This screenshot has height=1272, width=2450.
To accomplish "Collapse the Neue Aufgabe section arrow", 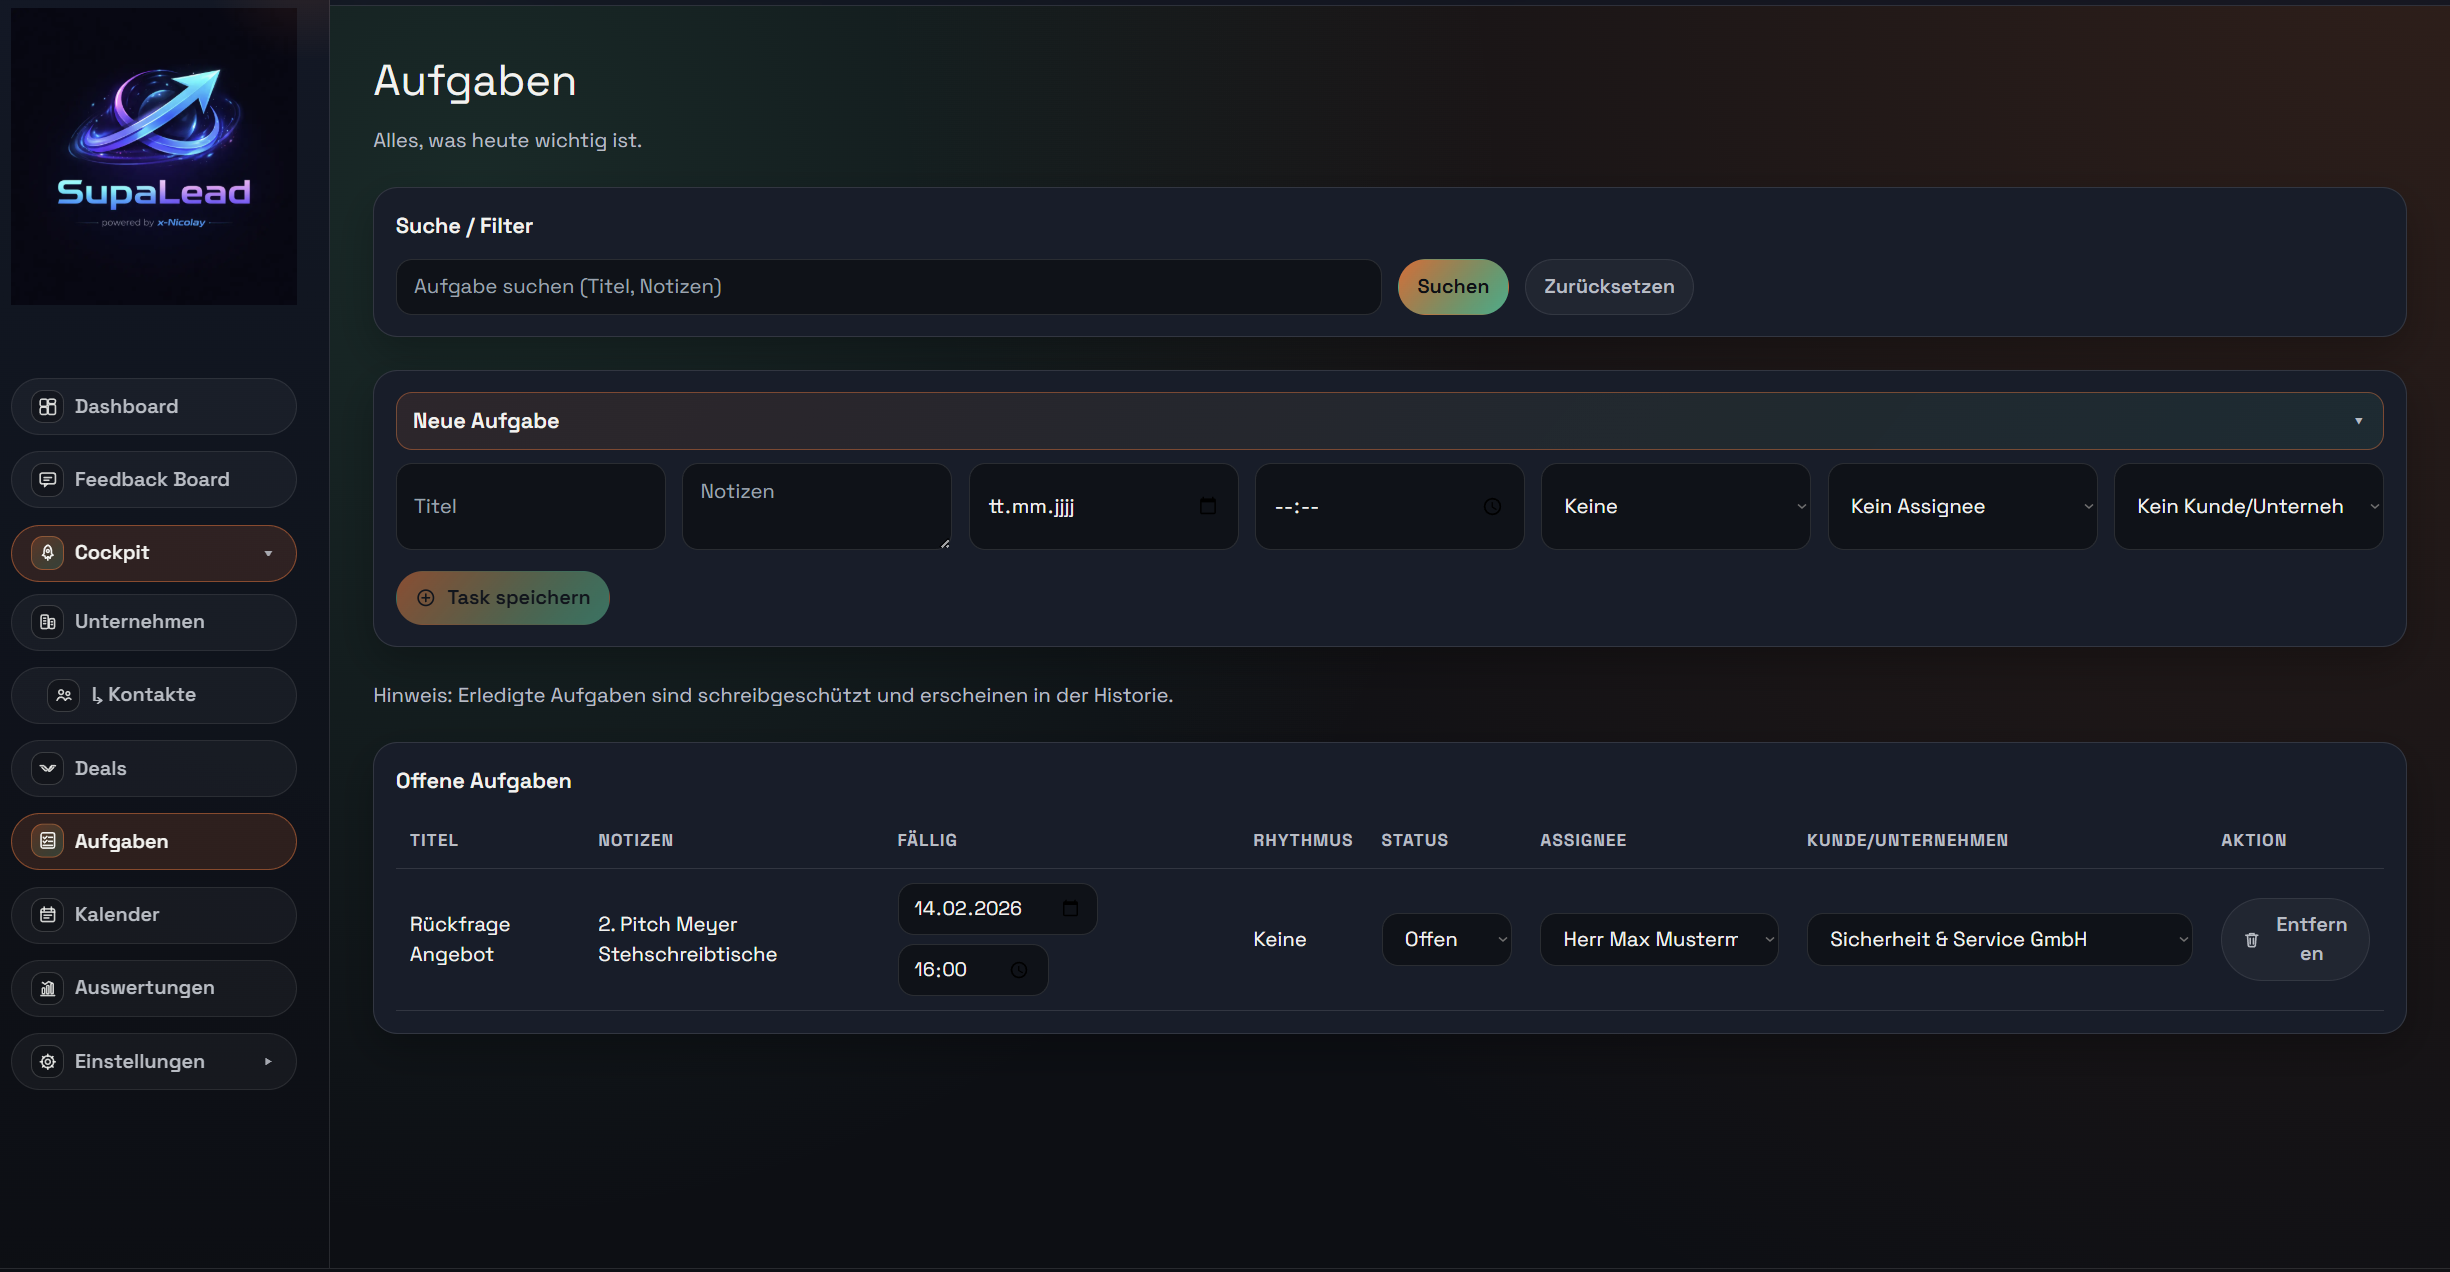I will pos(2358,421).
